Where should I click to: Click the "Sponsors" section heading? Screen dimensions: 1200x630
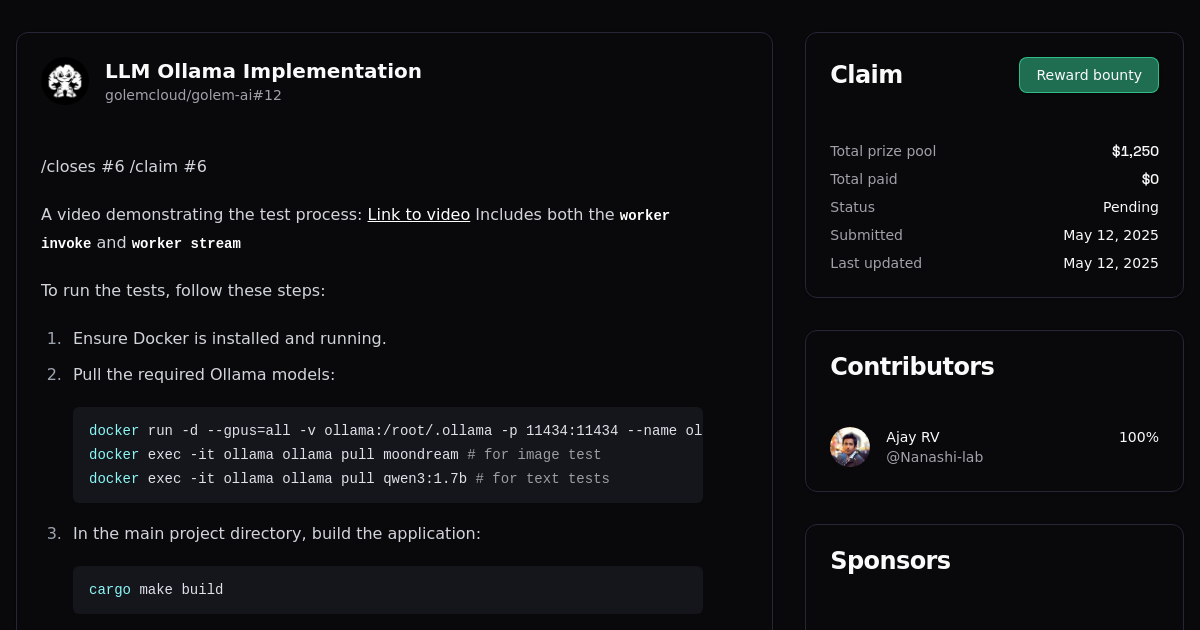890,560
